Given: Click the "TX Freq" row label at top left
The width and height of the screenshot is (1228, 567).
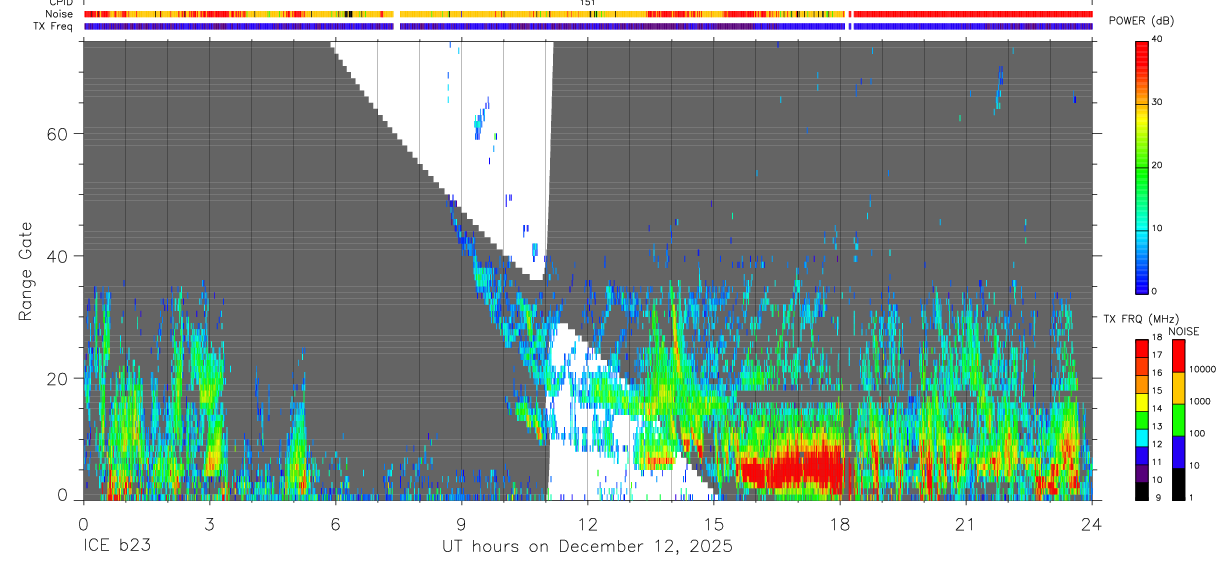Looking at the screenshot, I should 54,26.
